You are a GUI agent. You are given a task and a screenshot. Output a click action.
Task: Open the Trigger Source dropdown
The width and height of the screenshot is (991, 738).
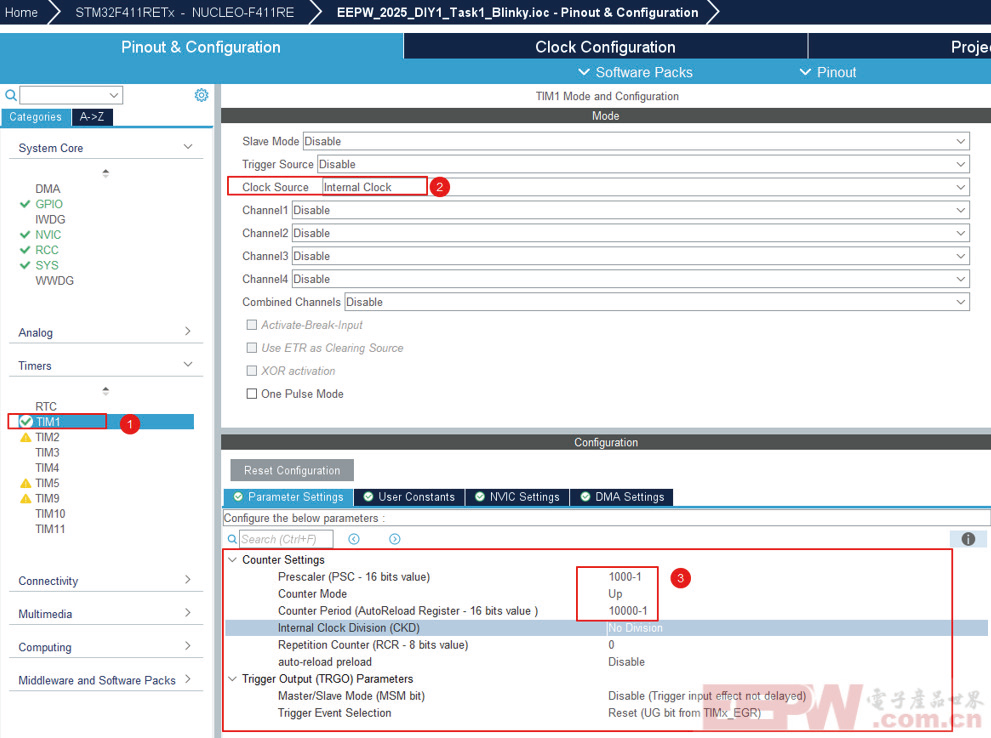[643, 164]
